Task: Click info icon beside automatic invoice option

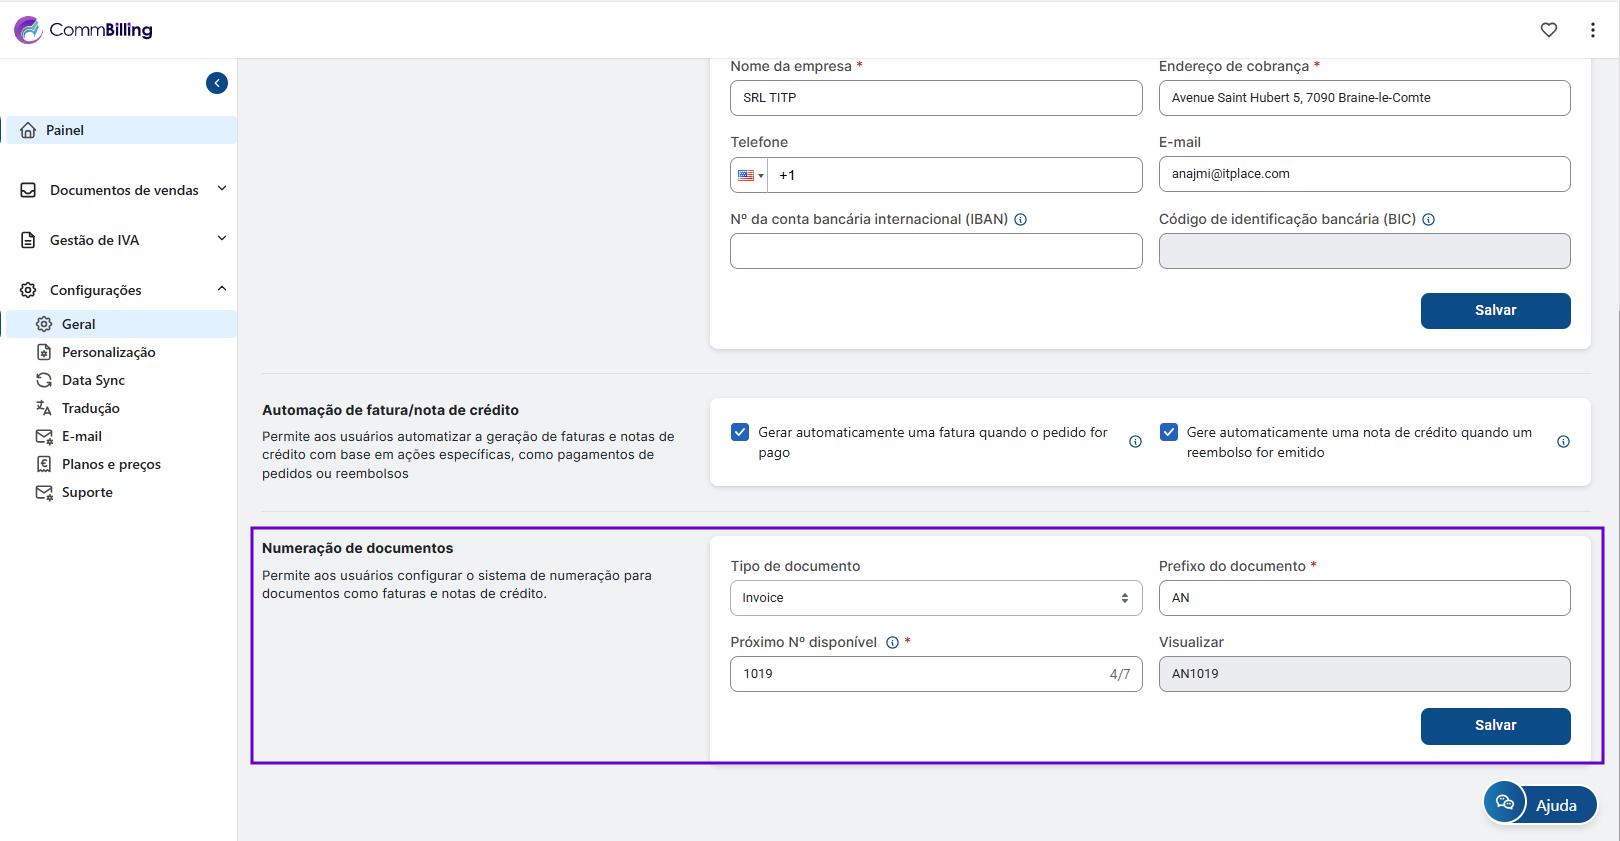Action: point(1135,442)
